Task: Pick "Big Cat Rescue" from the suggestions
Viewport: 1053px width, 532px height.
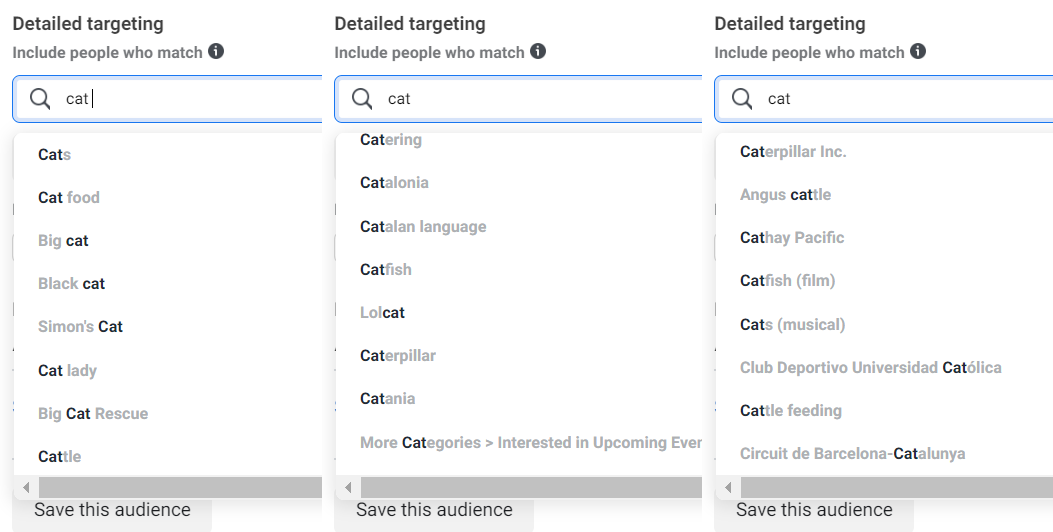Action: (93, 413)
